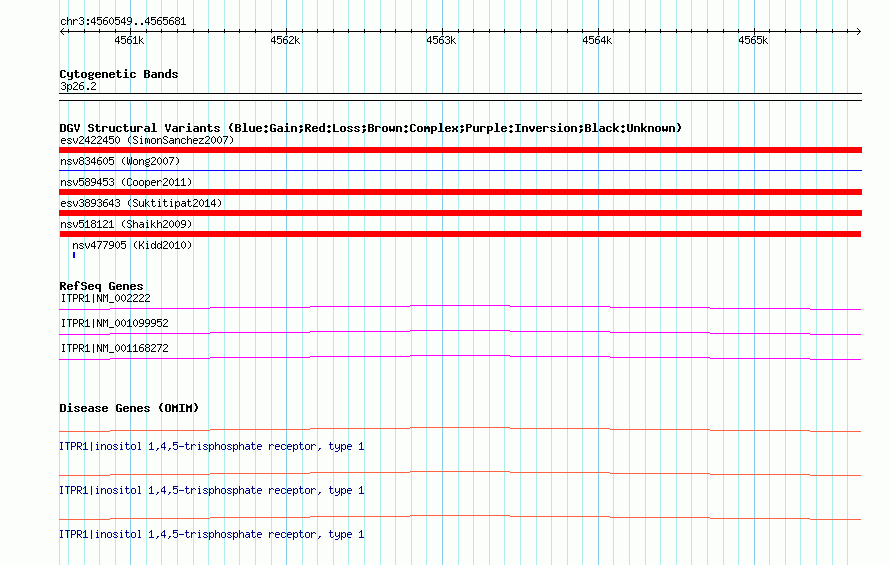This screenshot has height=565, width=890.
Task: Click the 4562k ruler tick label
Action: (x=285, y=40)
